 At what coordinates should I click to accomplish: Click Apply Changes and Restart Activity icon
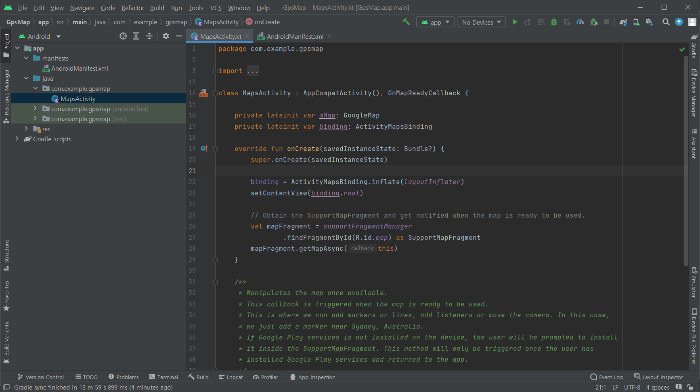(x=528, y=22)
